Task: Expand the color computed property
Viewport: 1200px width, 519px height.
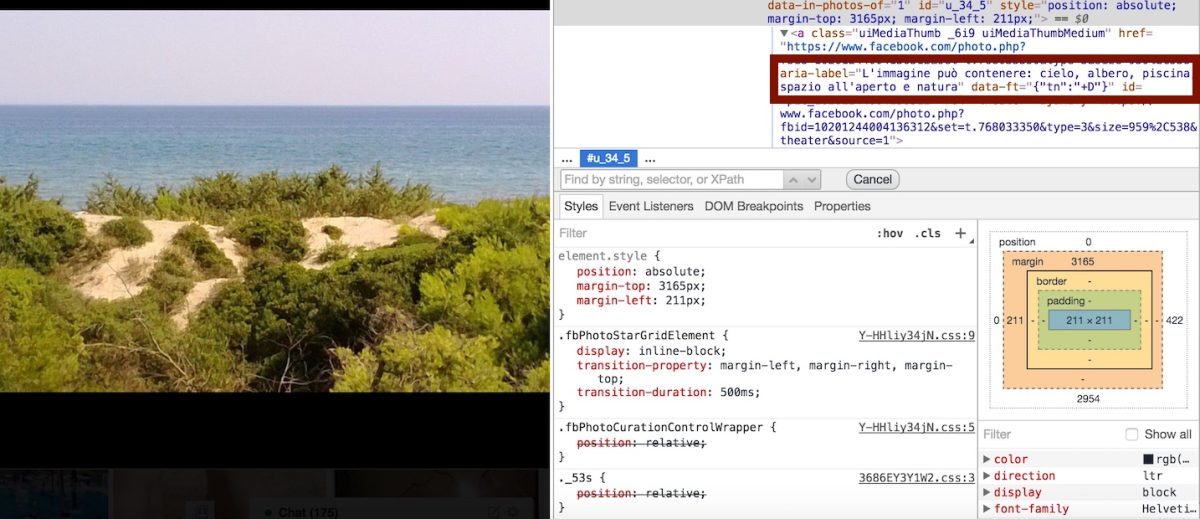Action: pyautogui.click(x=988, y=459)
